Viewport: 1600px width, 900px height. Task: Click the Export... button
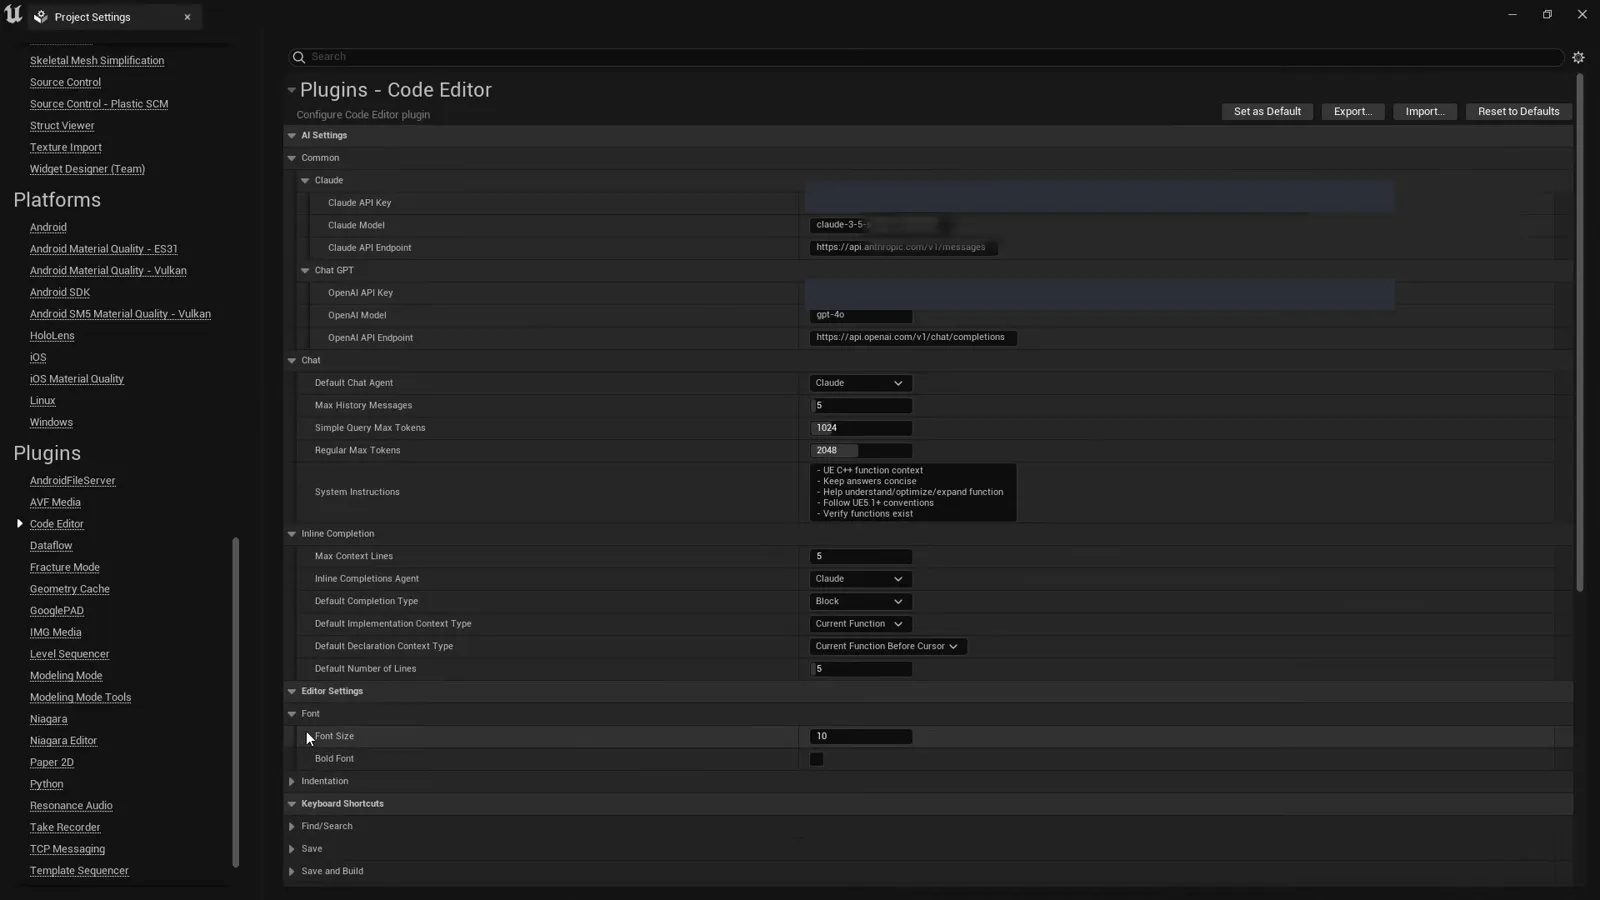point(1353,112)
